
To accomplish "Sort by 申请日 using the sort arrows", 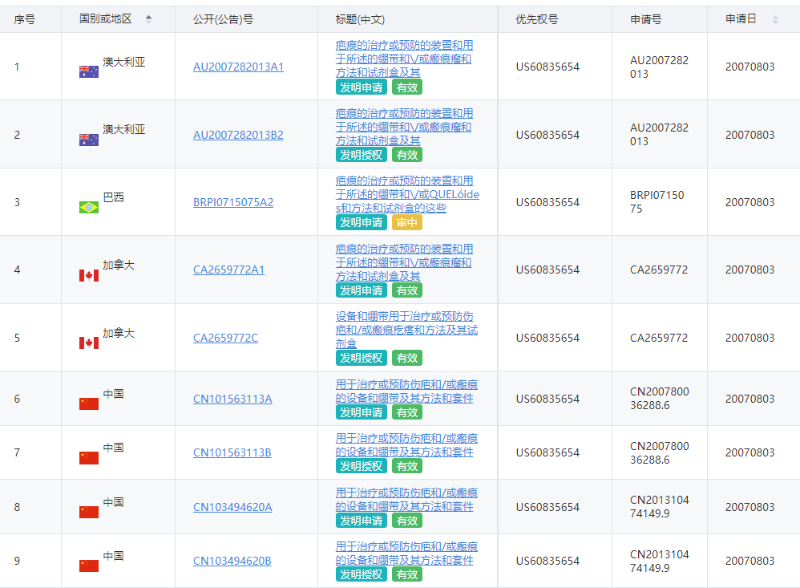I will tap(775, 19).
